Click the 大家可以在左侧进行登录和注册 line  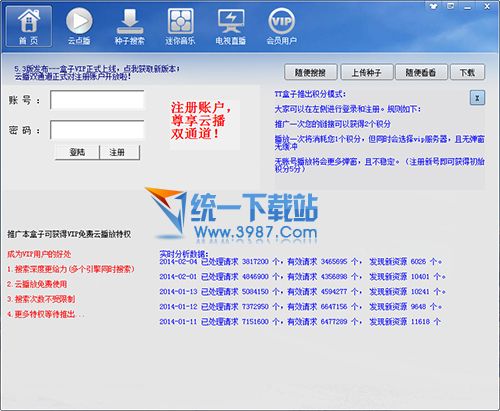348,109
